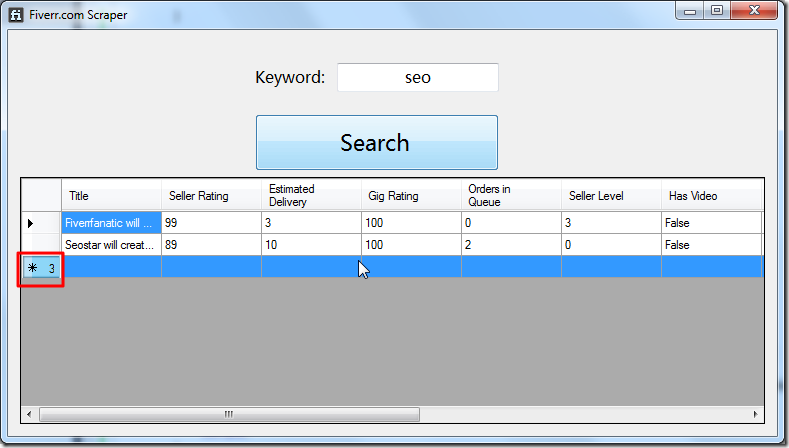789x448 pixels.
Task: Select Seller Rating cell with value 99
Action: click(x=211, y=222)
